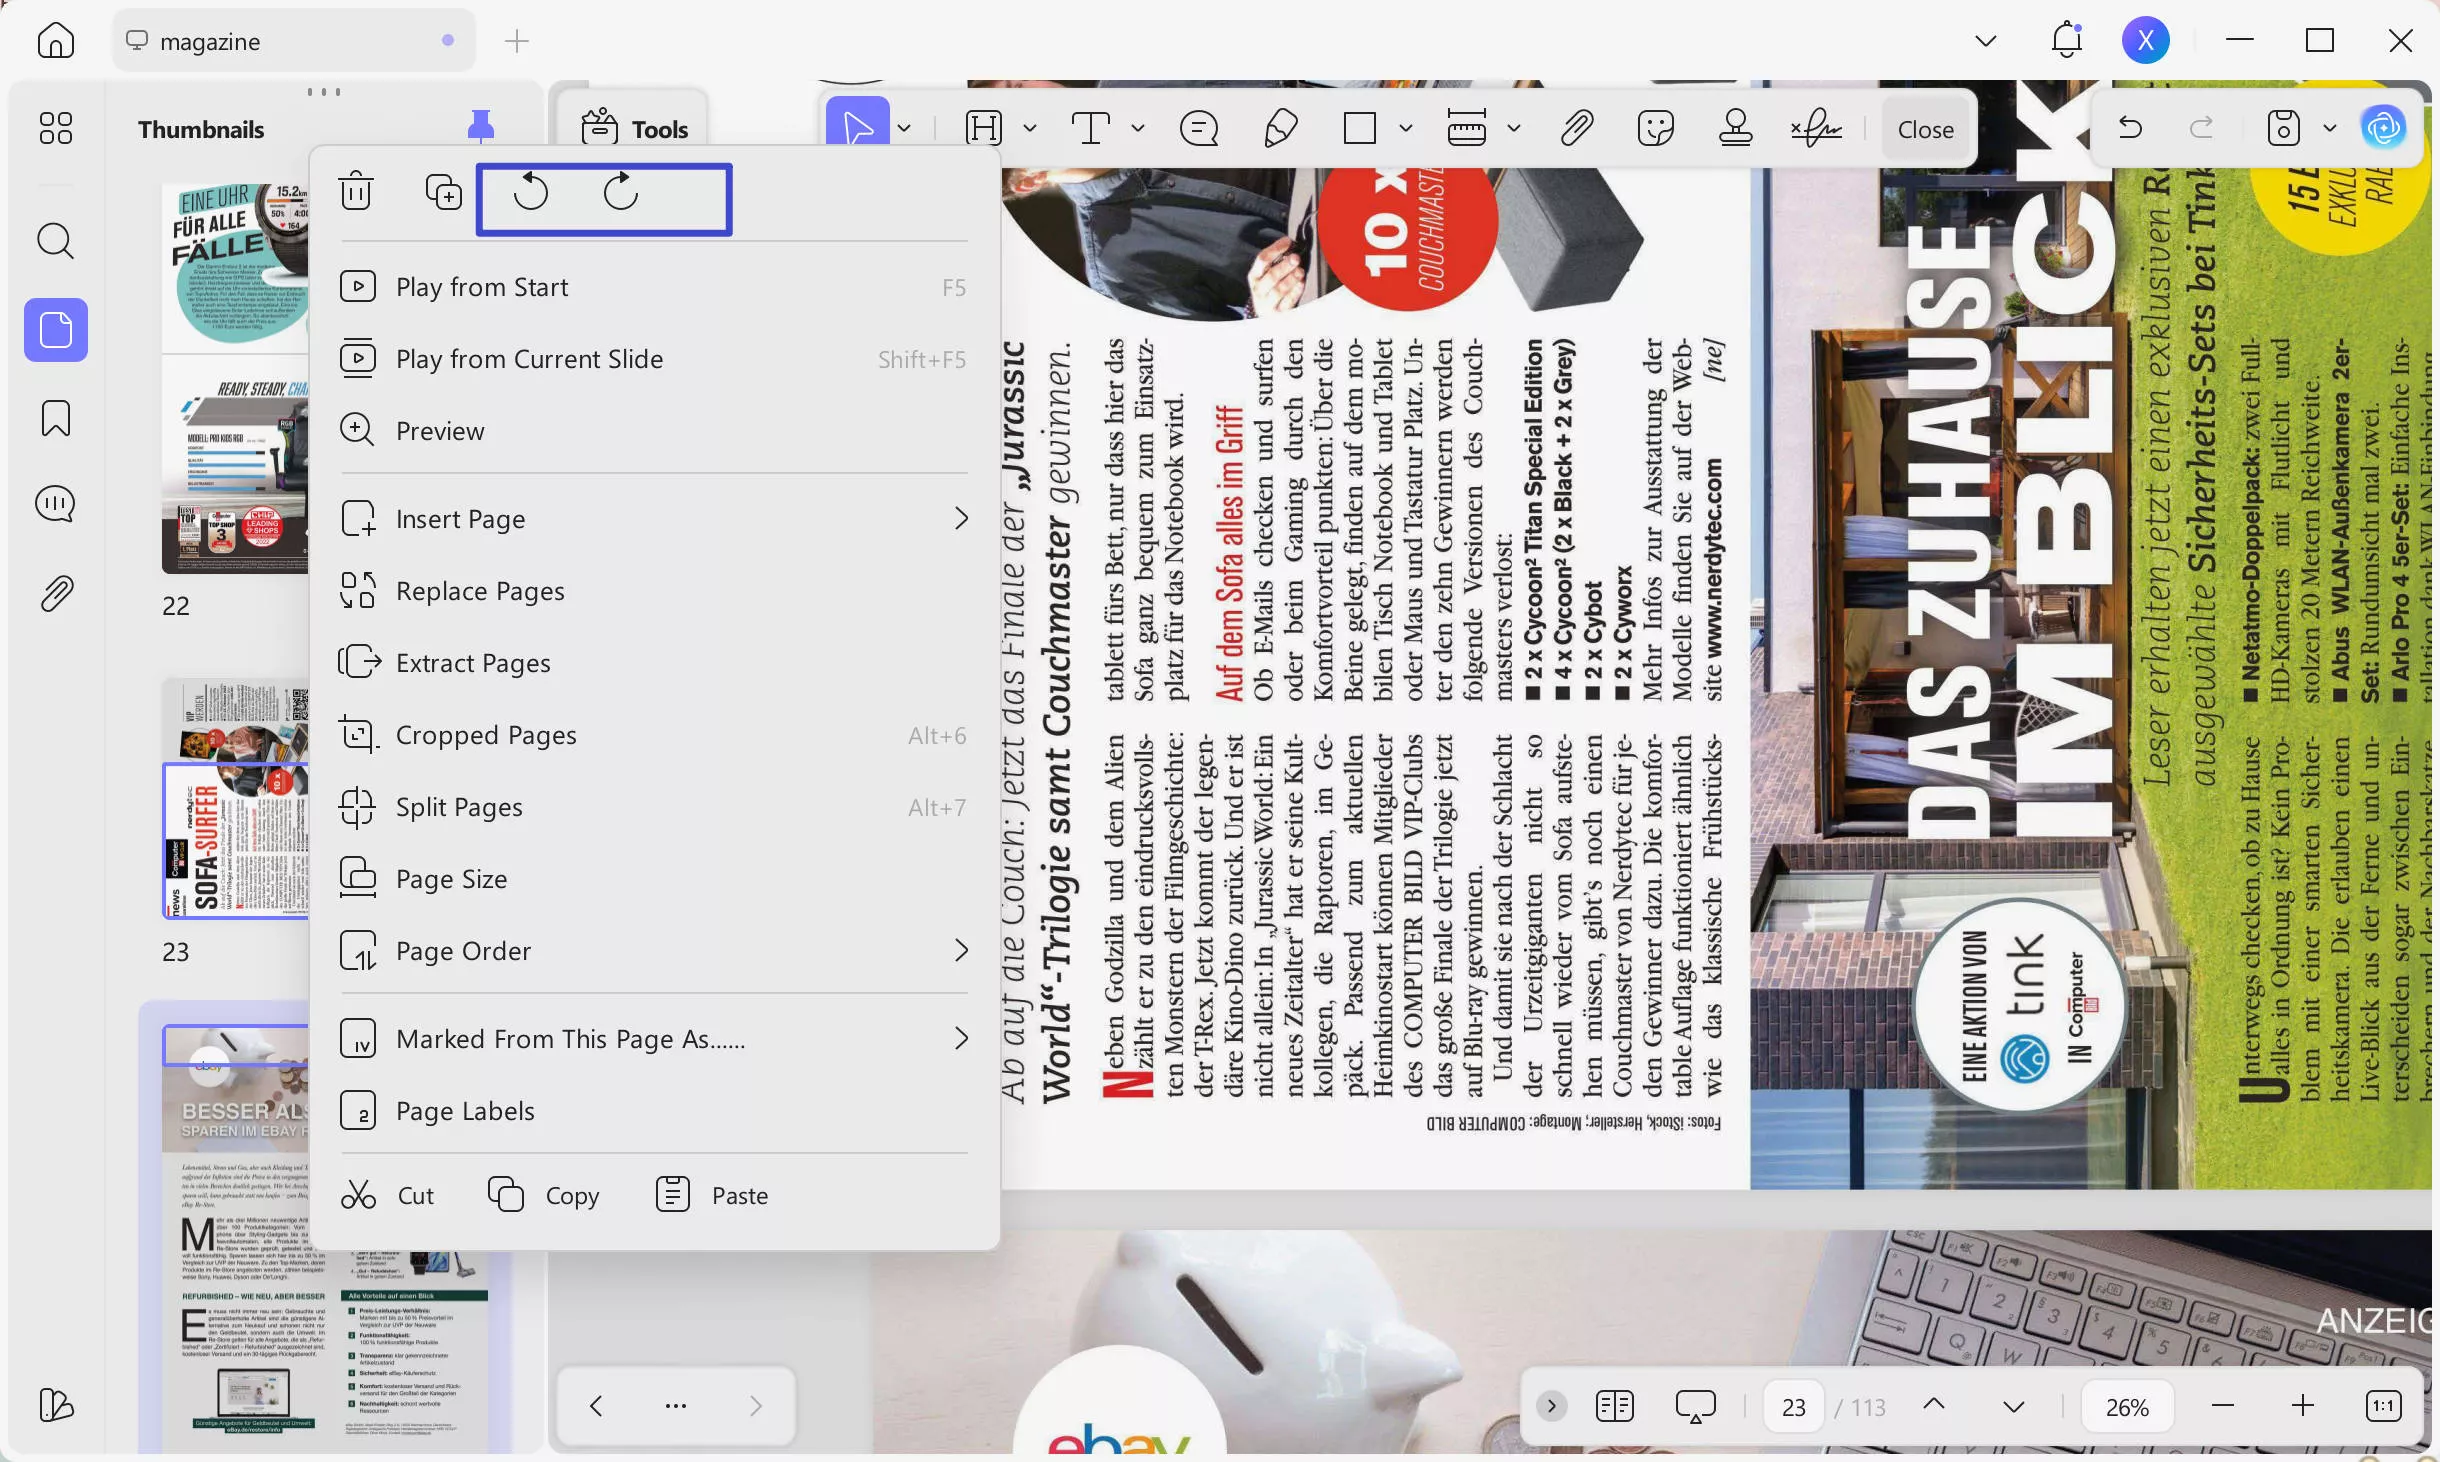Pin the Thumbnails panel
Screen dimensions: 2440x1462
click(480, 123)
